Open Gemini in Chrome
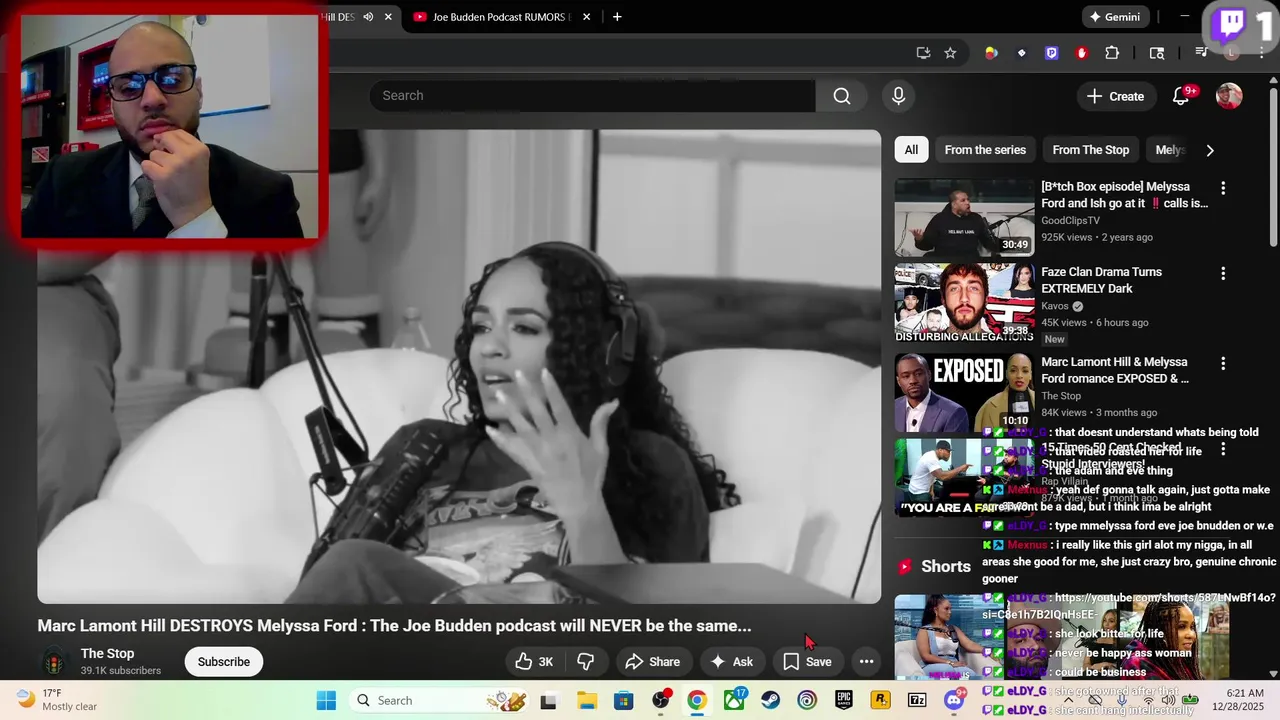 [1114, 17]
